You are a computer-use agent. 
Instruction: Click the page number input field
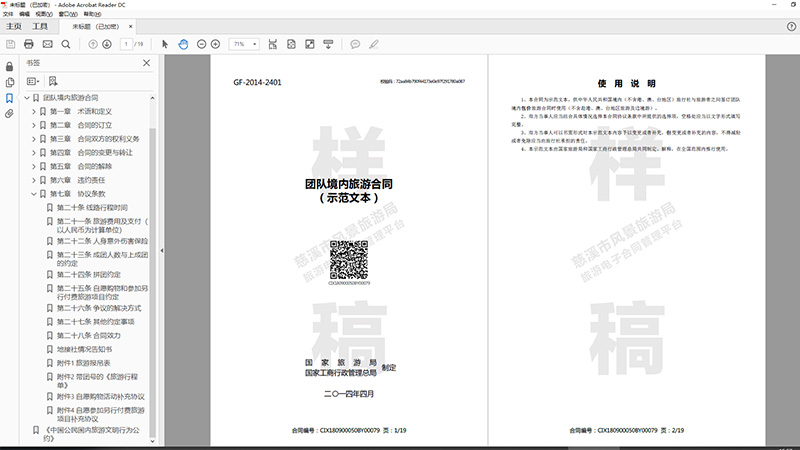(126, 44)
